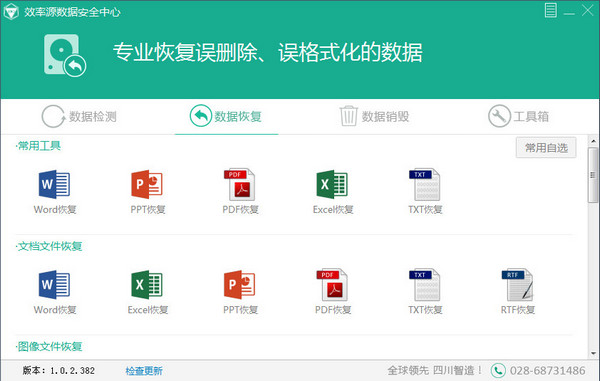Viewport: 600px width, 381px height.
Task: Open TXT恢复 in 常用工具 section
Action: point(425,191)
